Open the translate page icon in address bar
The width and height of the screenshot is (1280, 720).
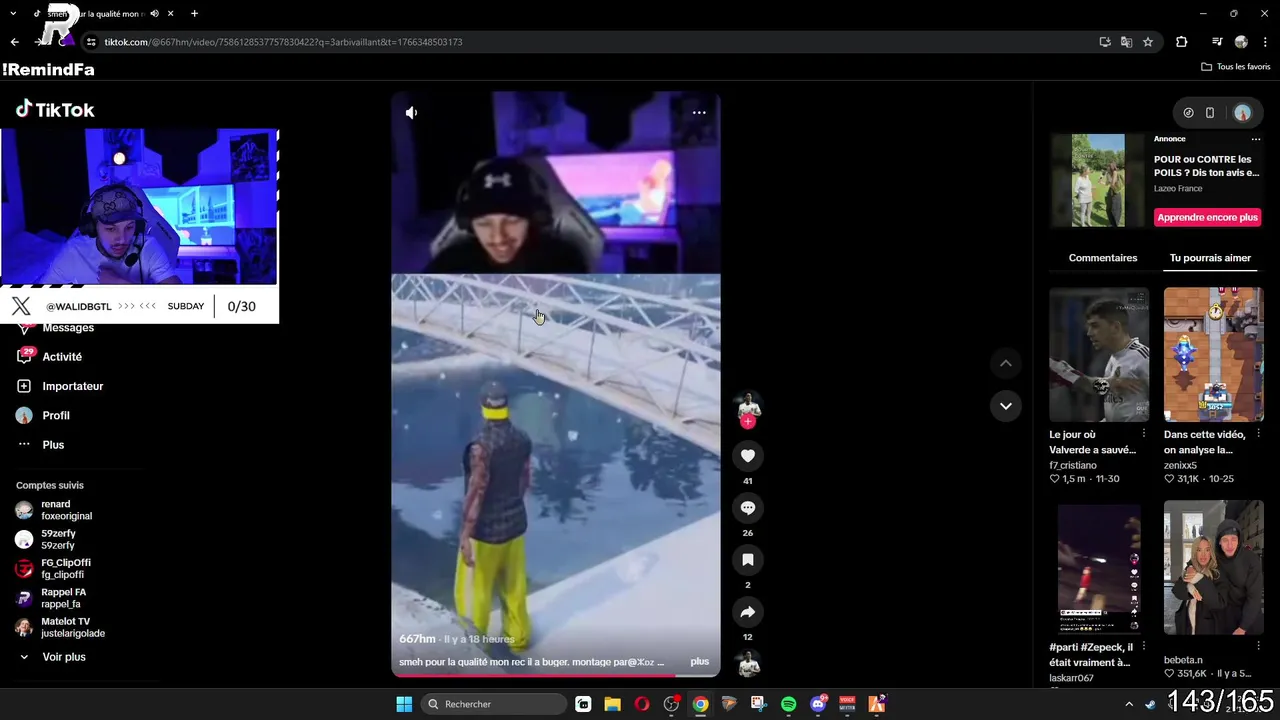tap(1127, 42)
